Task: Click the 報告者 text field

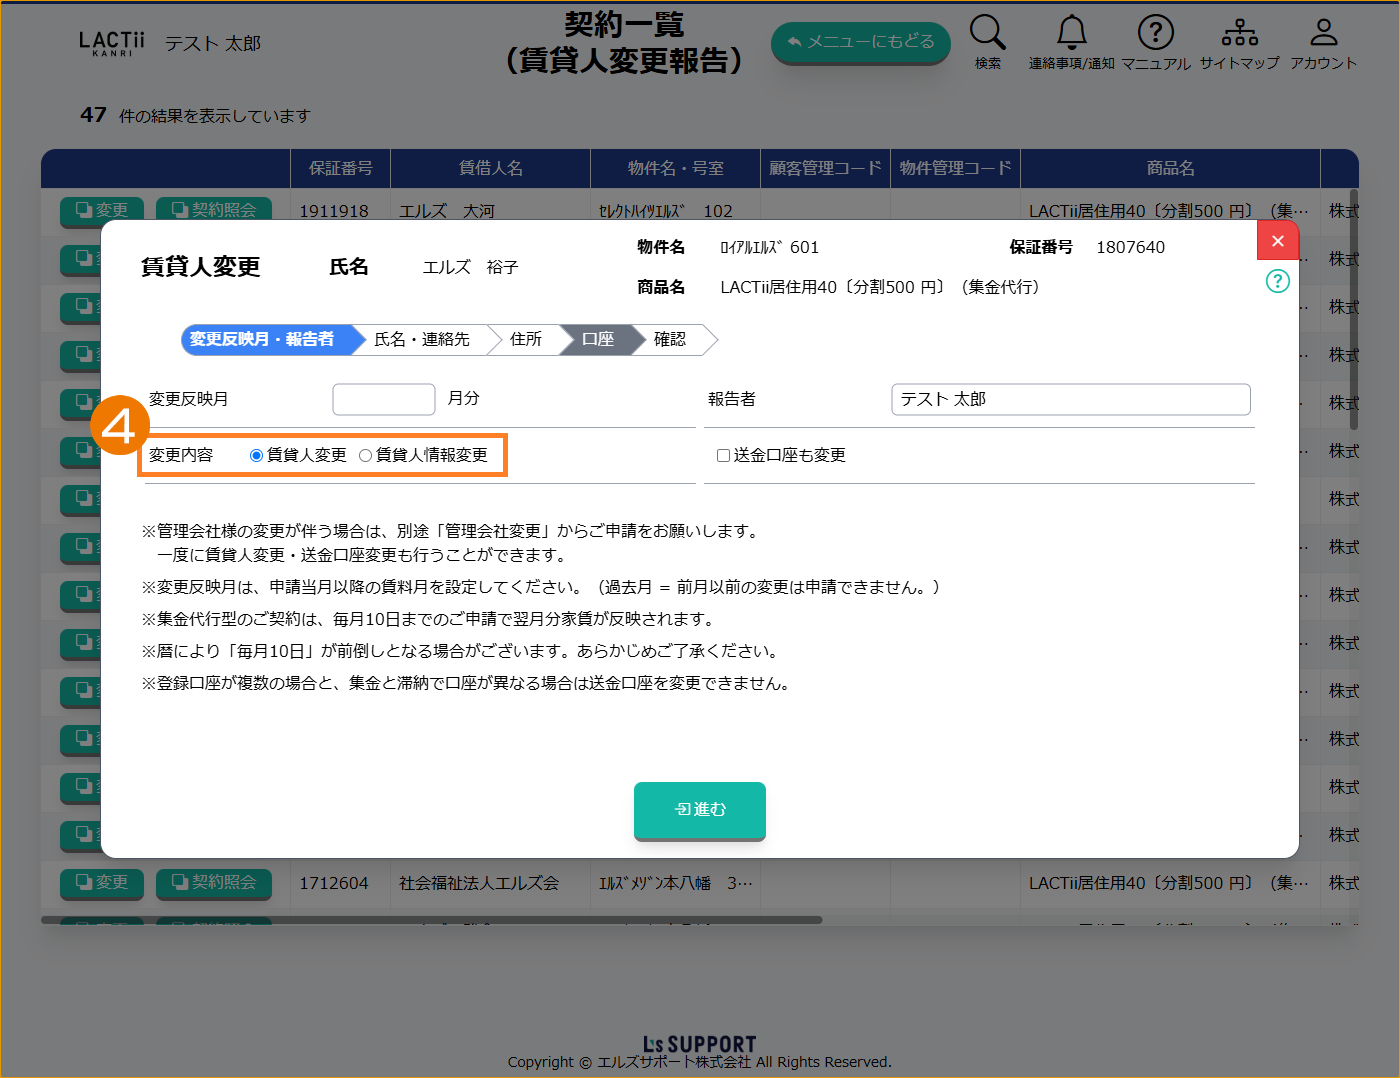Action: click(1070, 399)
